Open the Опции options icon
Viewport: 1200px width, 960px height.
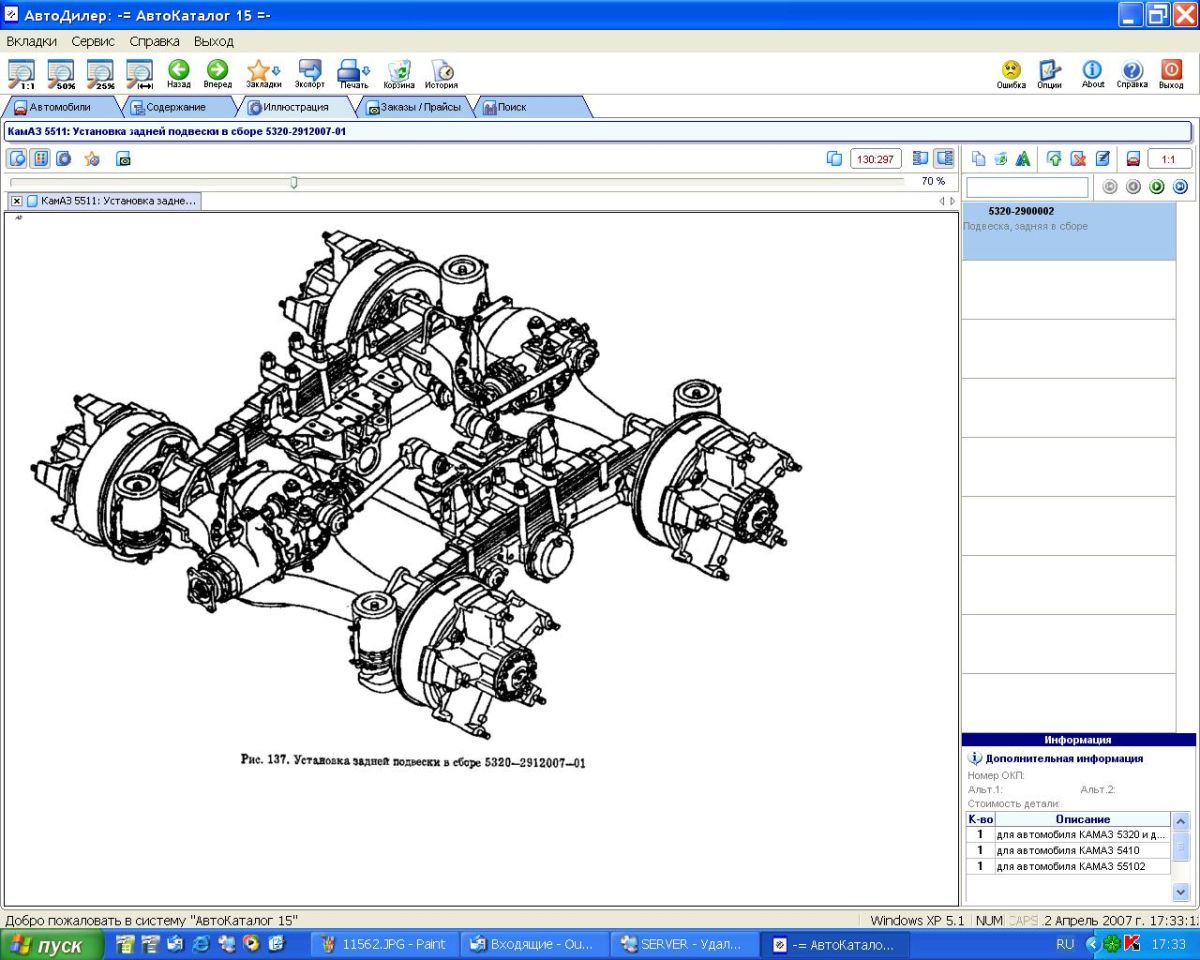1049,73
